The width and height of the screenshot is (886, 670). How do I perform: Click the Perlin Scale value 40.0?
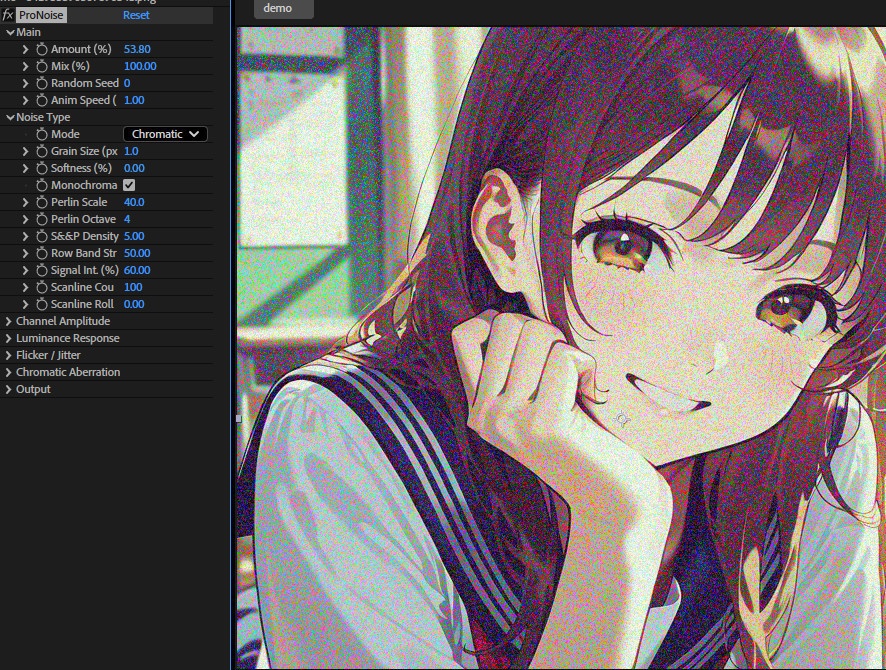[x=133, y=201]
